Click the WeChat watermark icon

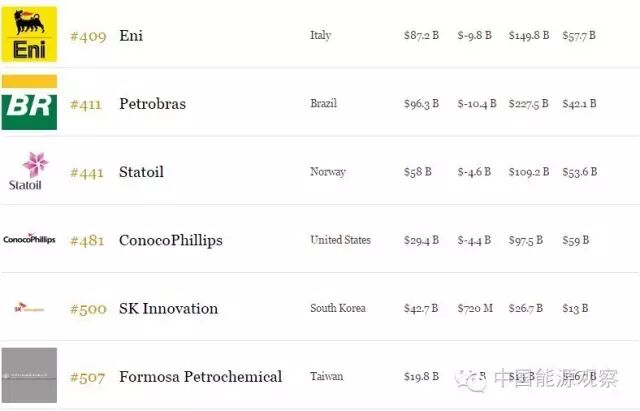[x=471, y=380]
